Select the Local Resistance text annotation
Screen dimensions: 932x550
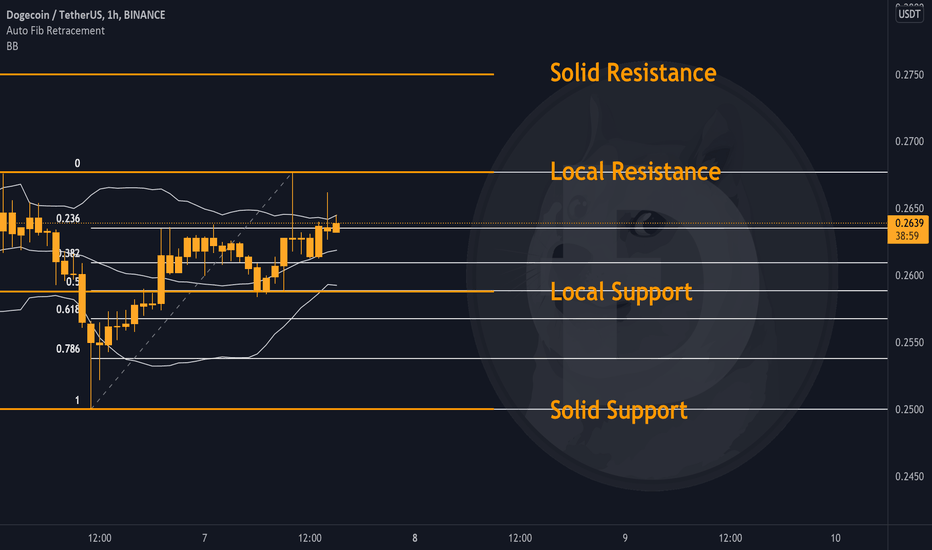tap(635, 172)
